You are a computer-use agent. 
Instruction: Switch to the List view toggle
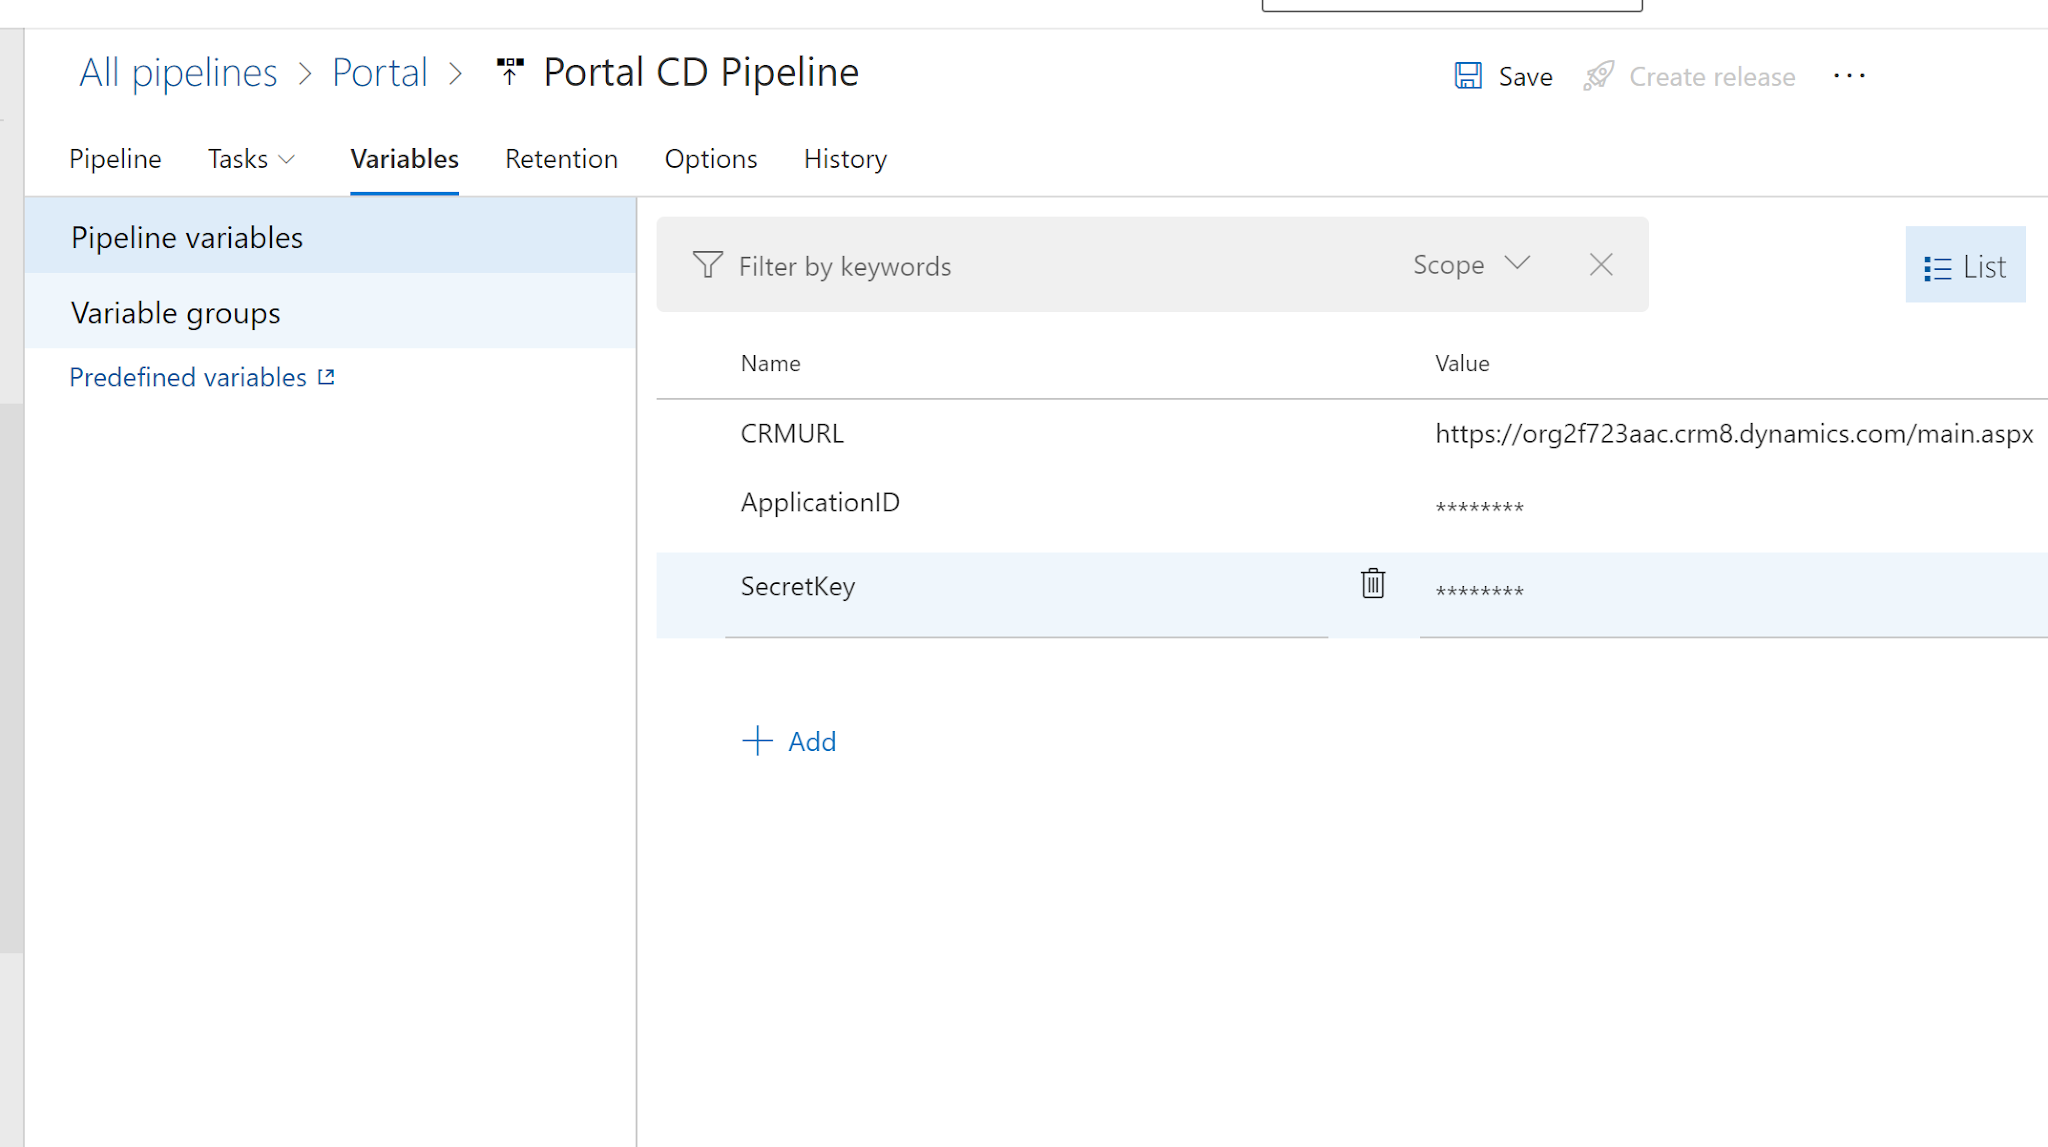pyautogui.click(x=1964, y=267)
